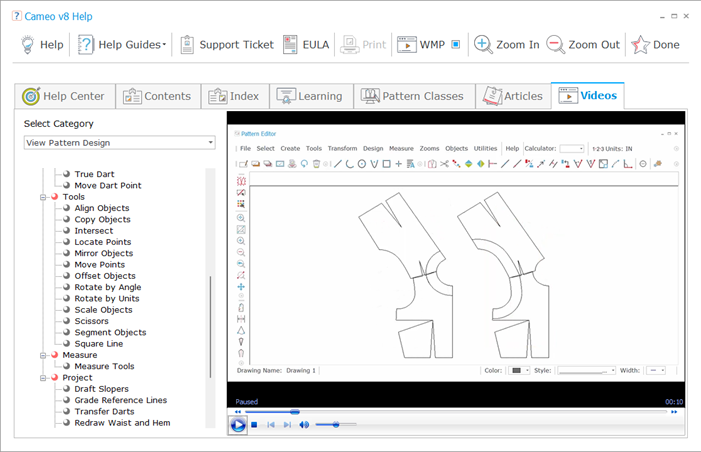Viewport: 701px width, 452px height.
Task: Open the Select Category dropdown
Action: [119, 143]
